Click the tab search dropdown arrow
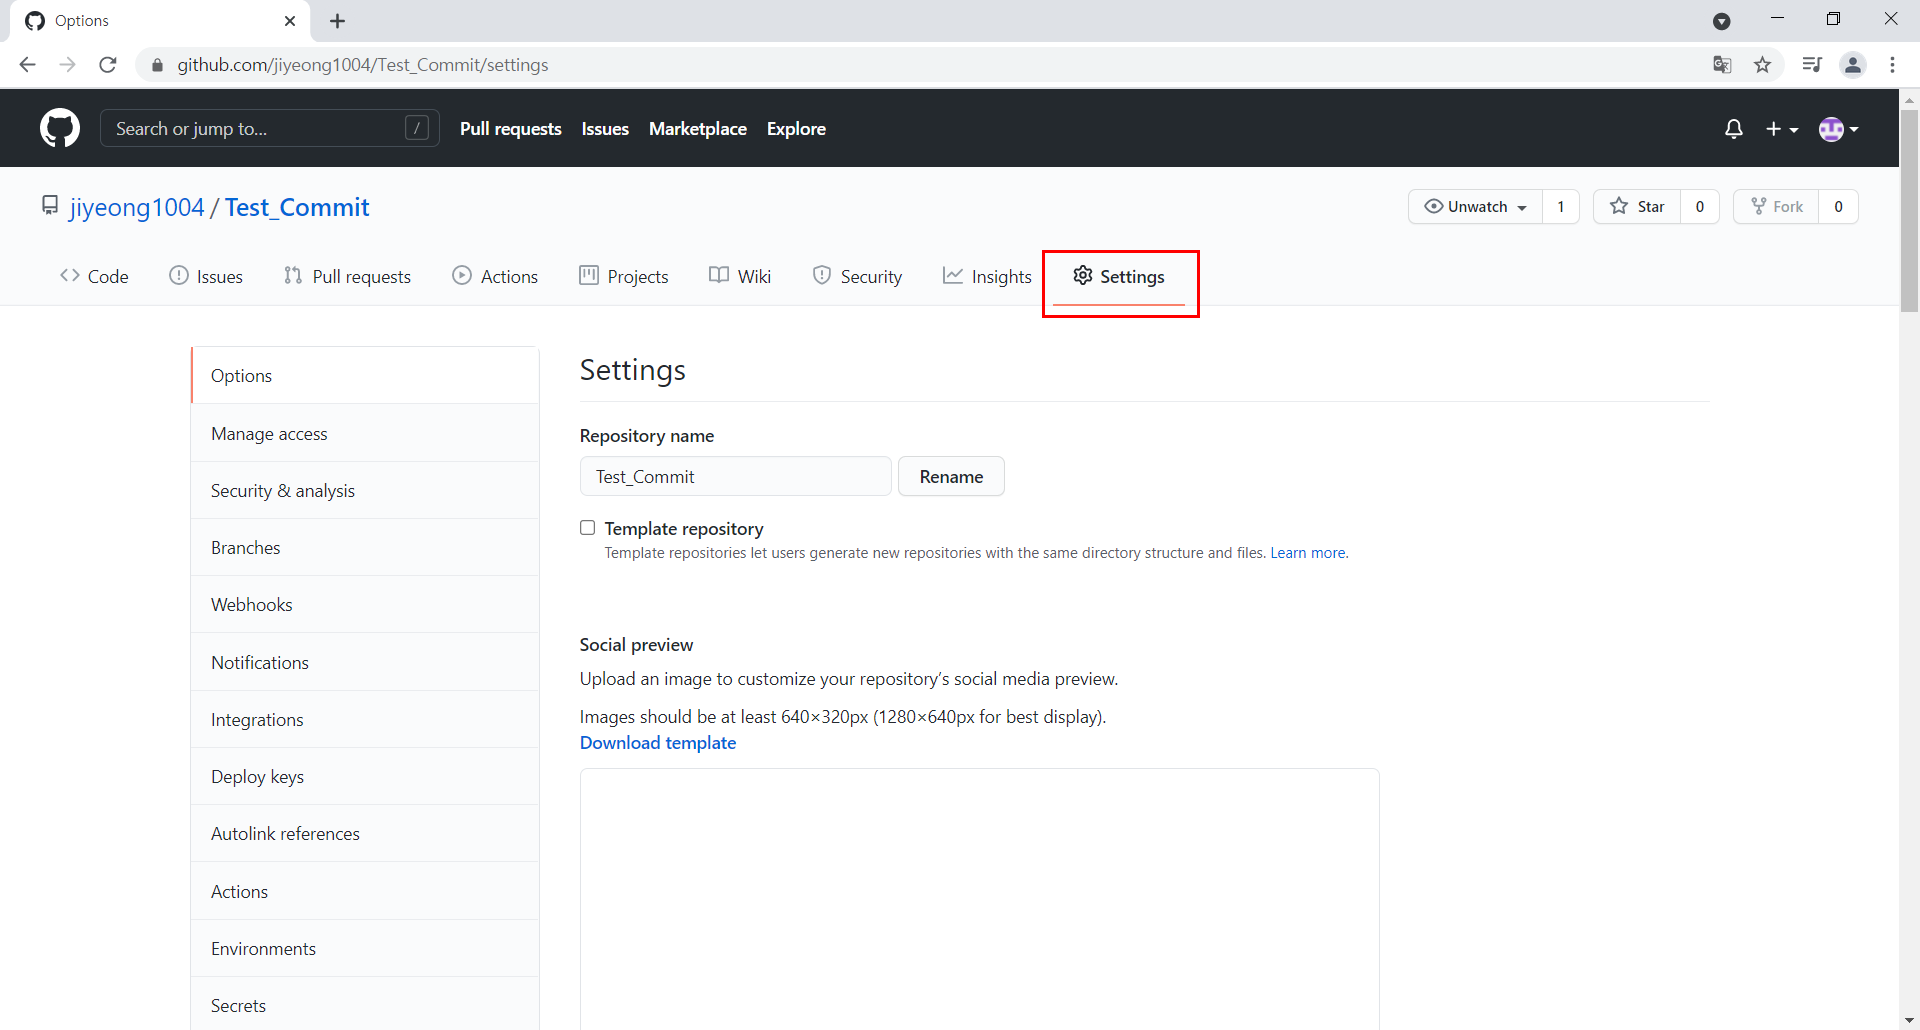This screenshot has height=1030, width=1920. pyautogui.click(x=1722, y=21)
